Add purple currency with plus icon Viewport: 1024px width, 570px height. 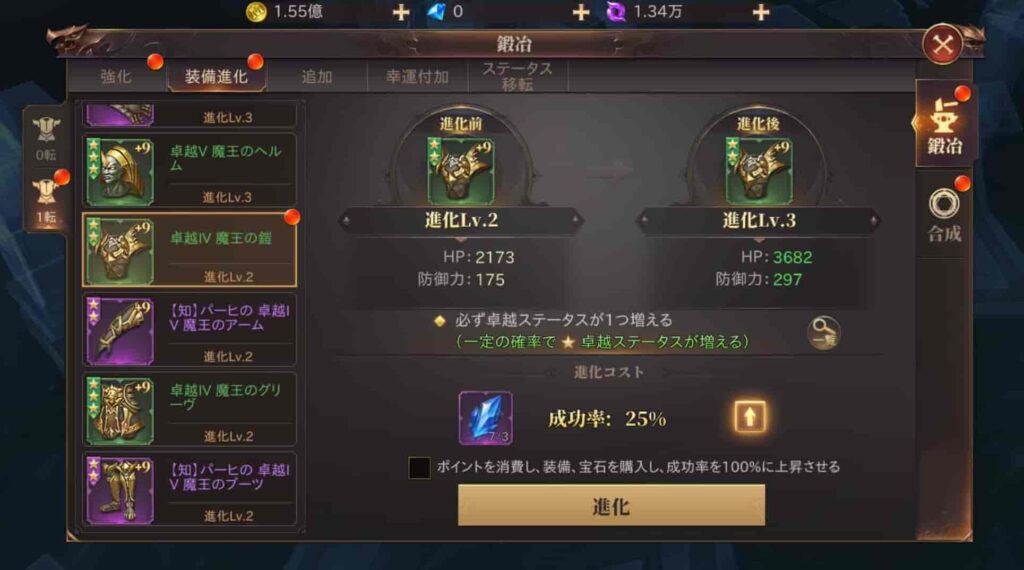coord(761,12)
